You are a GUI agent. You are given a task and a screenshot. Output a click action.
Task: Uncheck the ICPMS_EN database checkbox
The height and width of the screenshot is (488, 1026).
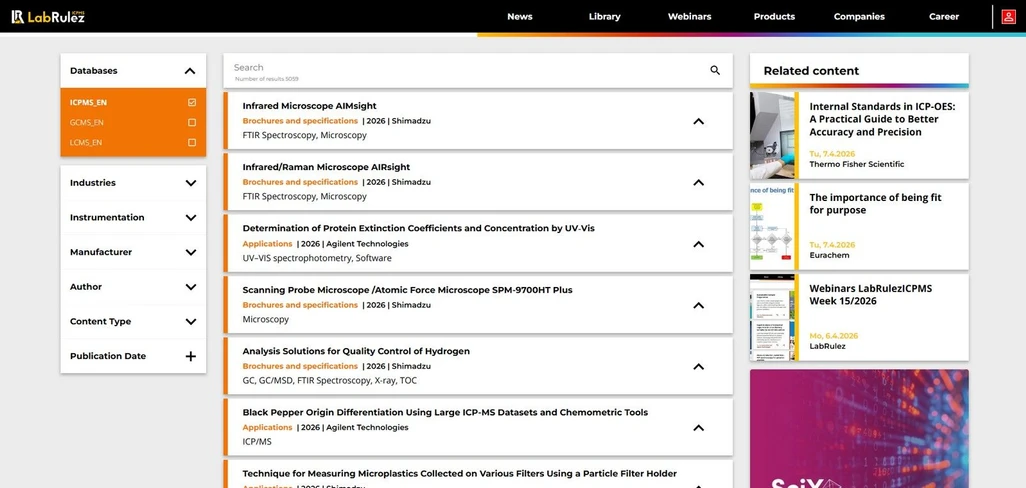click(x=192, y=102)
